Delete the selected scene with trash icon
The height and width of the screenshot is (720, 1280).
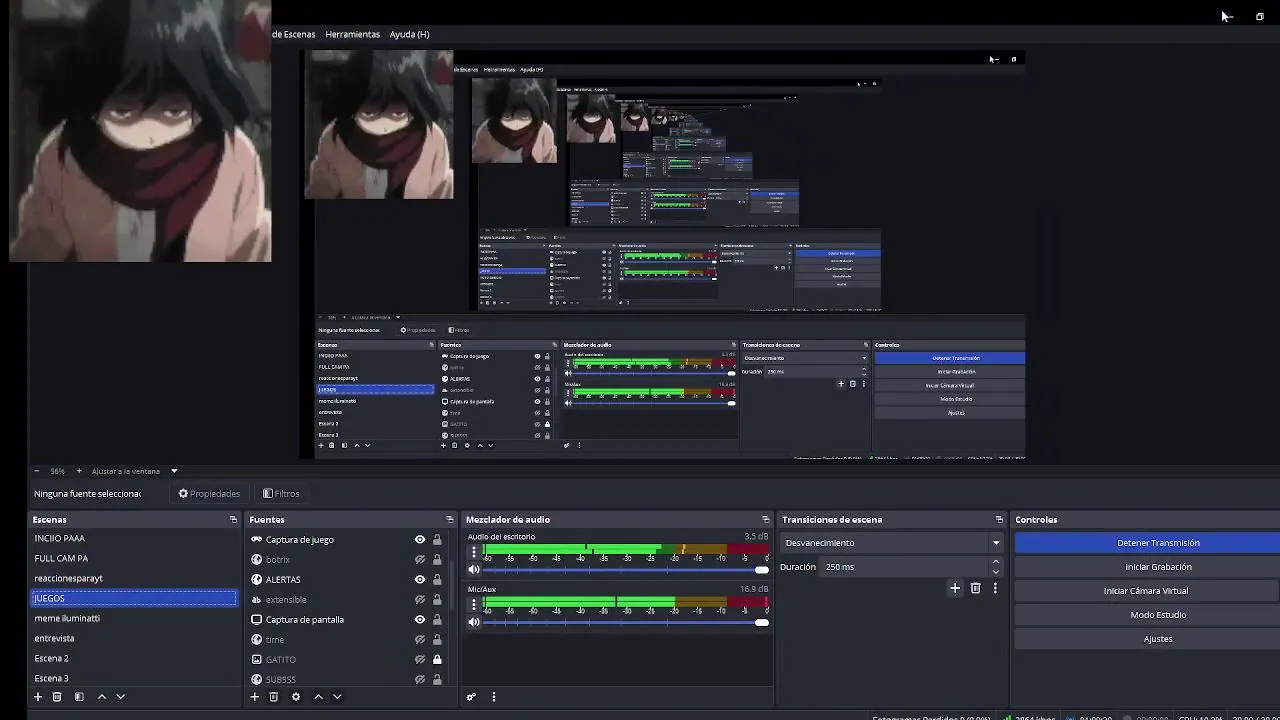[x=57, y=697]
